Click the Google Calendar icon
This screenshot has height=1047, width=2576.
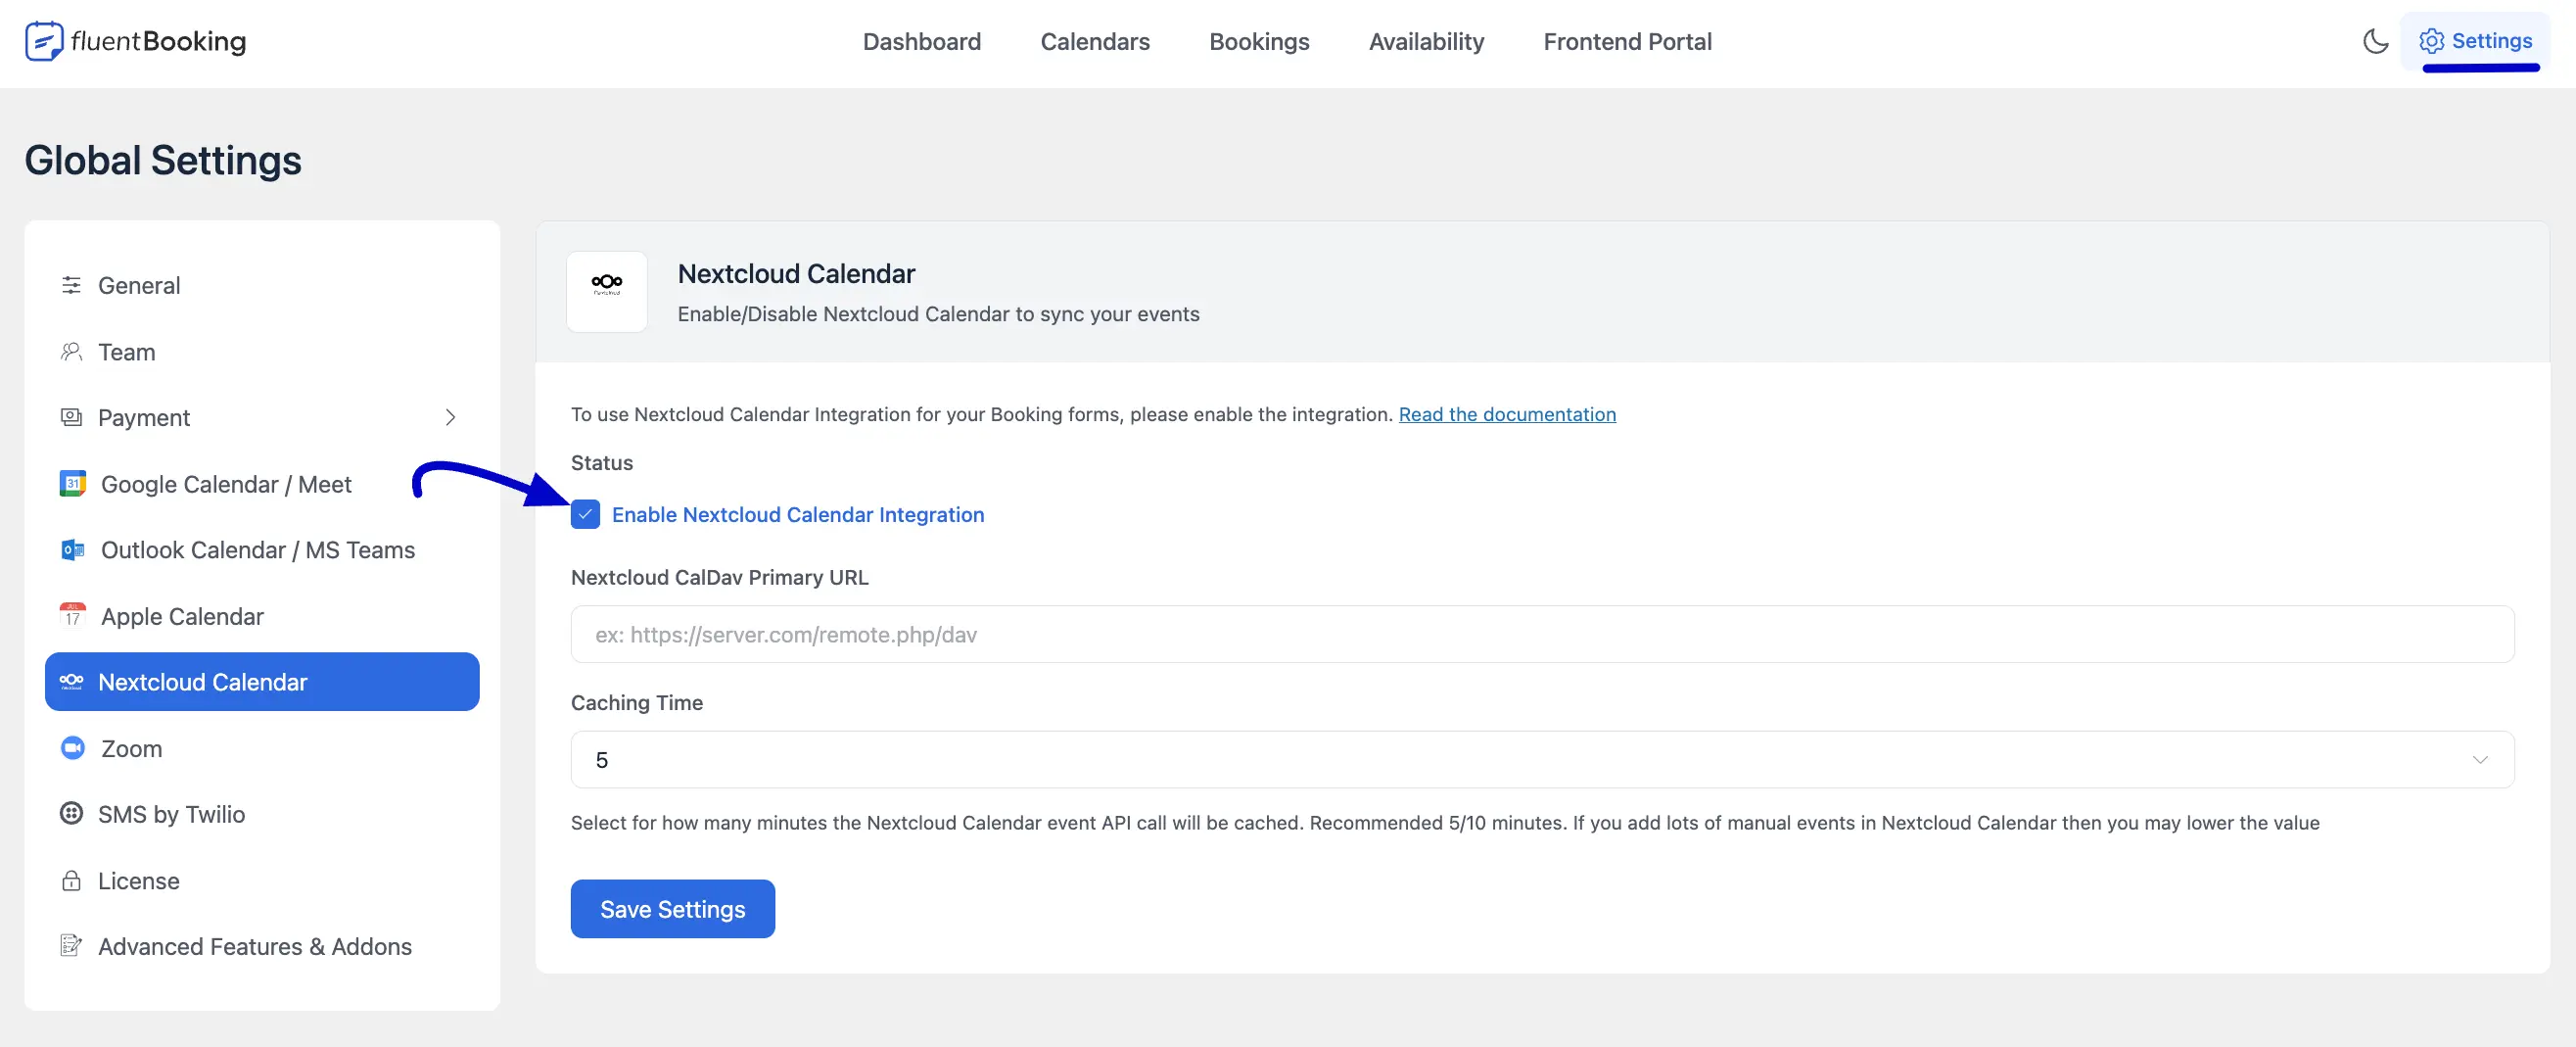(73, 484)
